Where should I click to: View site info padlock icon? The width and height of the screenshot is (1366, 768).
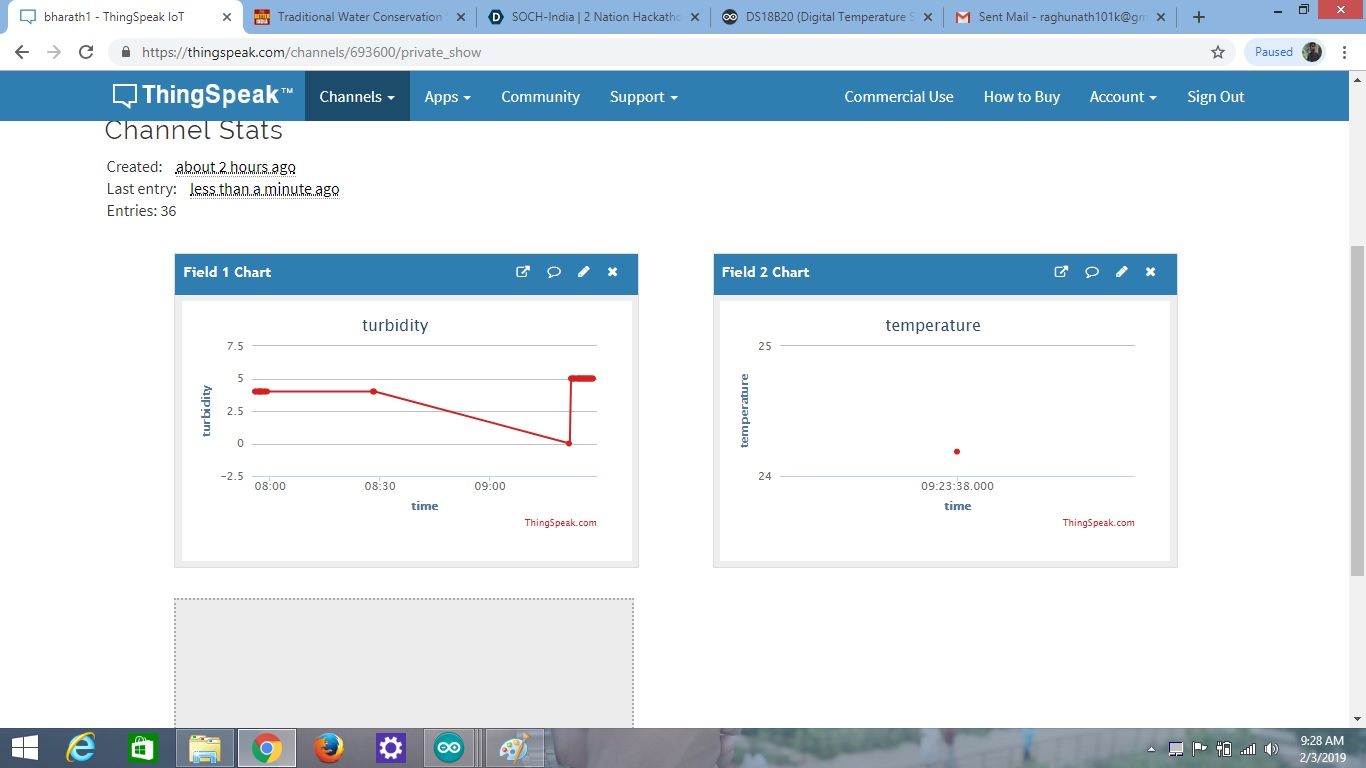pyautogui.click(x=125, y=52)
